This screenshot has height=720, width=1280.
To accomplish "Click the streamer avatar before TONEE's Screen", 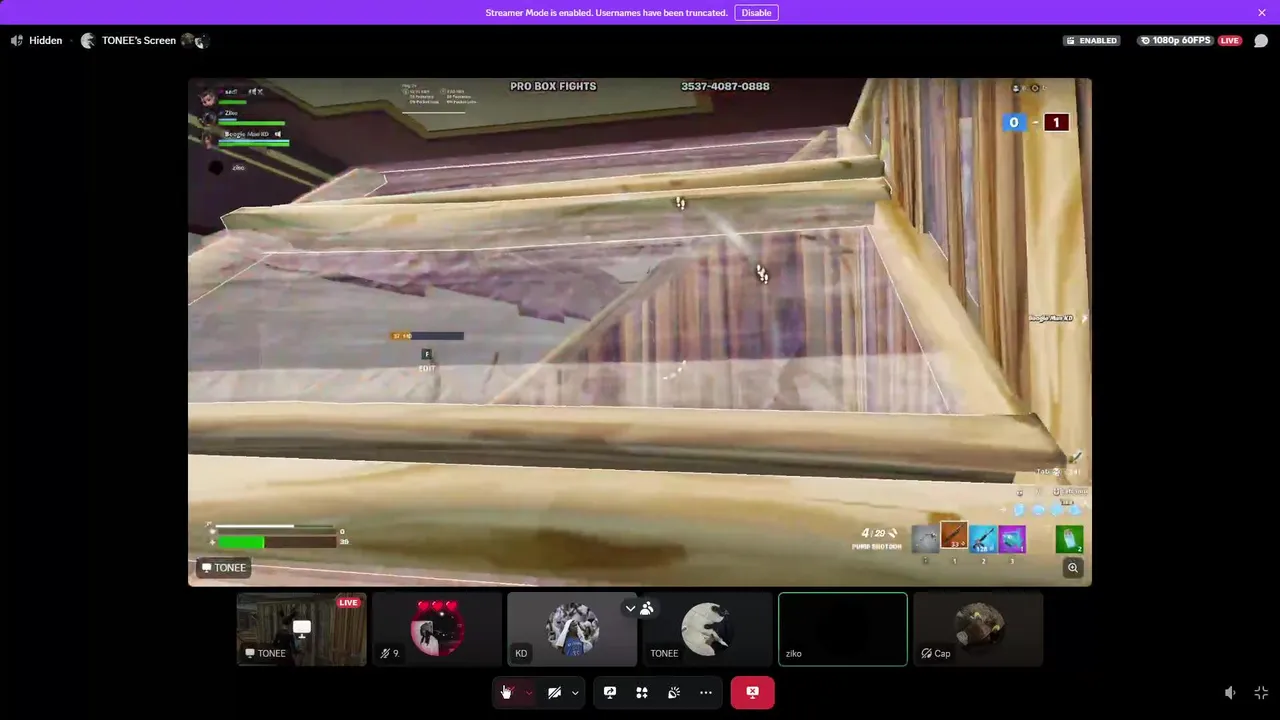I will pyautogui.click(x=88, y=41).
